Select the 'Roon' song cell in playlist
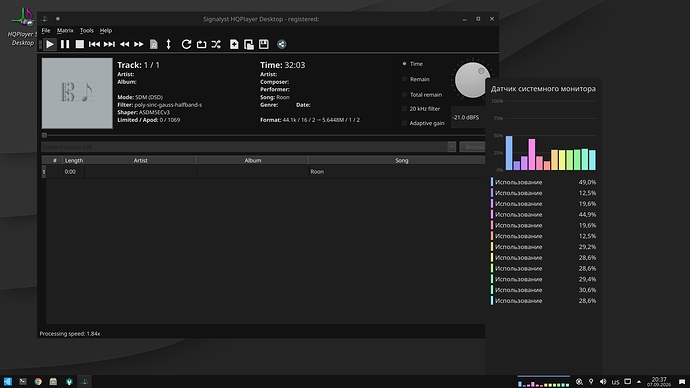 (397, 172)
